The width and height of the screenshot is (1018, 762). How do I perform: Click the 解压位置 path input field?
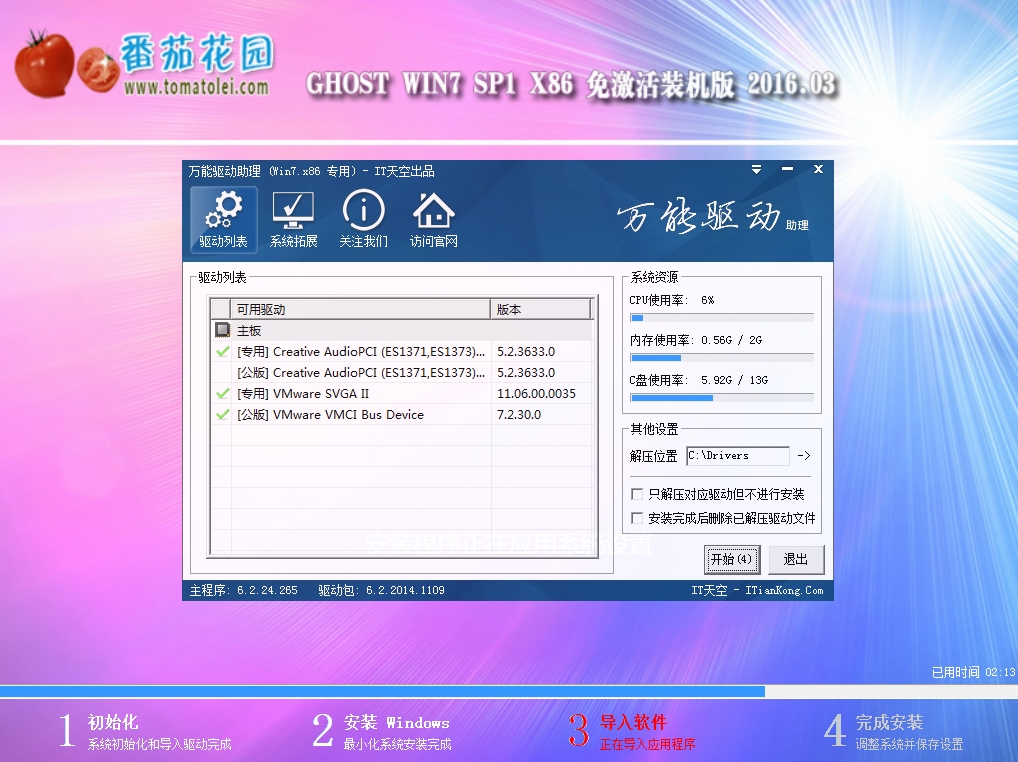738,456
